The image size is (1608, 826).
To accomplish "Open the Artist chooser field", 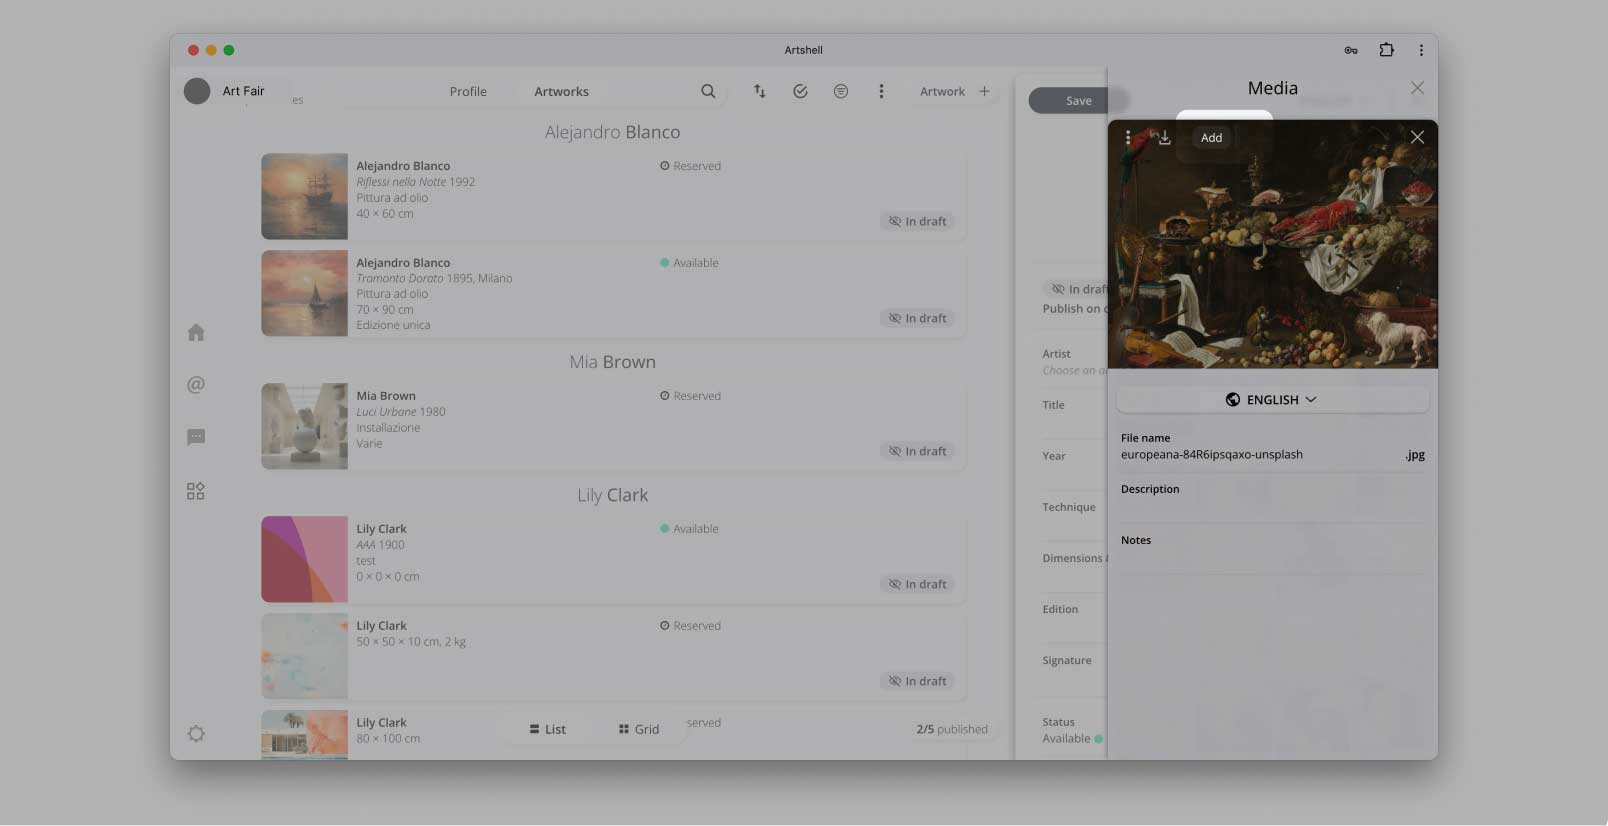I will [1074, 362].
